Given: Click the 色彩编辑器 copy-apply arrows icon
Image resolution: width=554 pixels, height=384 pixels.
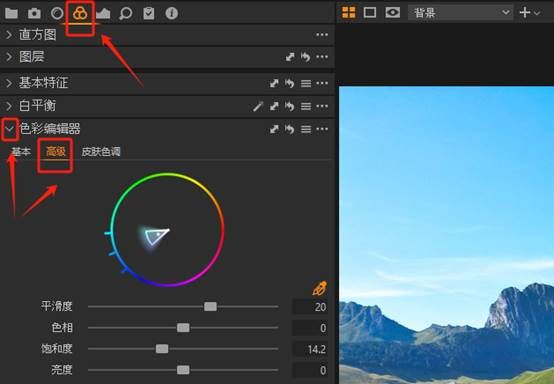Looking at the screenshot, I should point(274,129).
